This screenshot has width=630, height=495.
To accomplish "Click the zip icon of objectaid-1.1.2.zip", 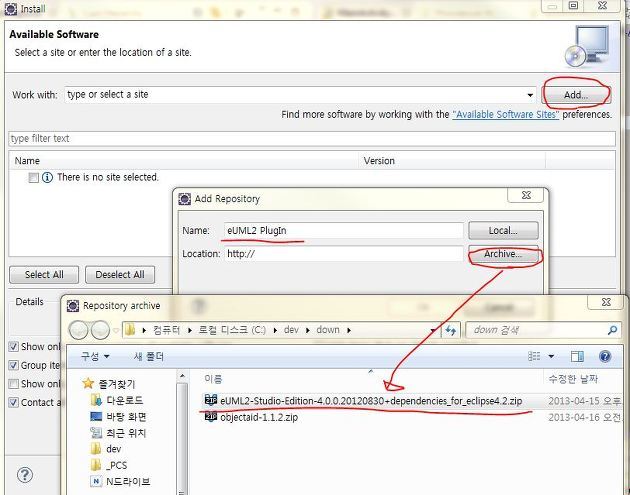I will (211, 417).
